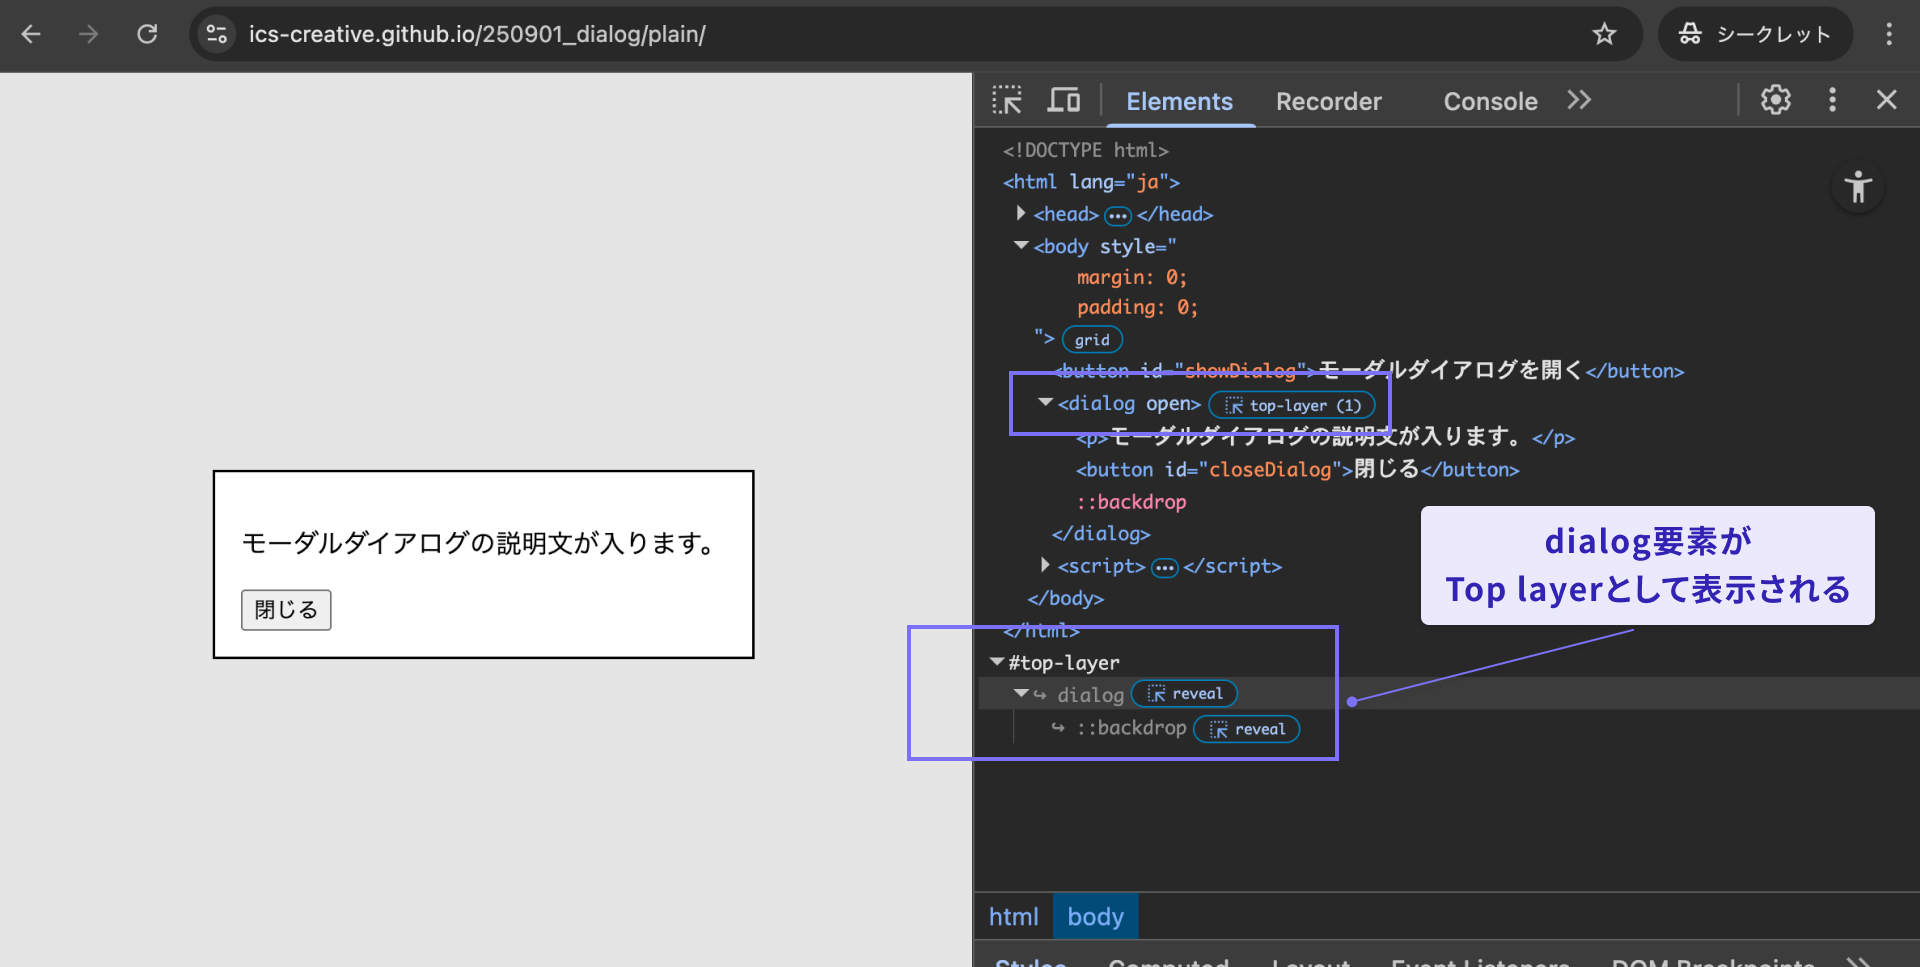This screenshot has width=1920, height=967.
Task: Toggle the device toolbar emulation
Action: [x=1064, y=100]
